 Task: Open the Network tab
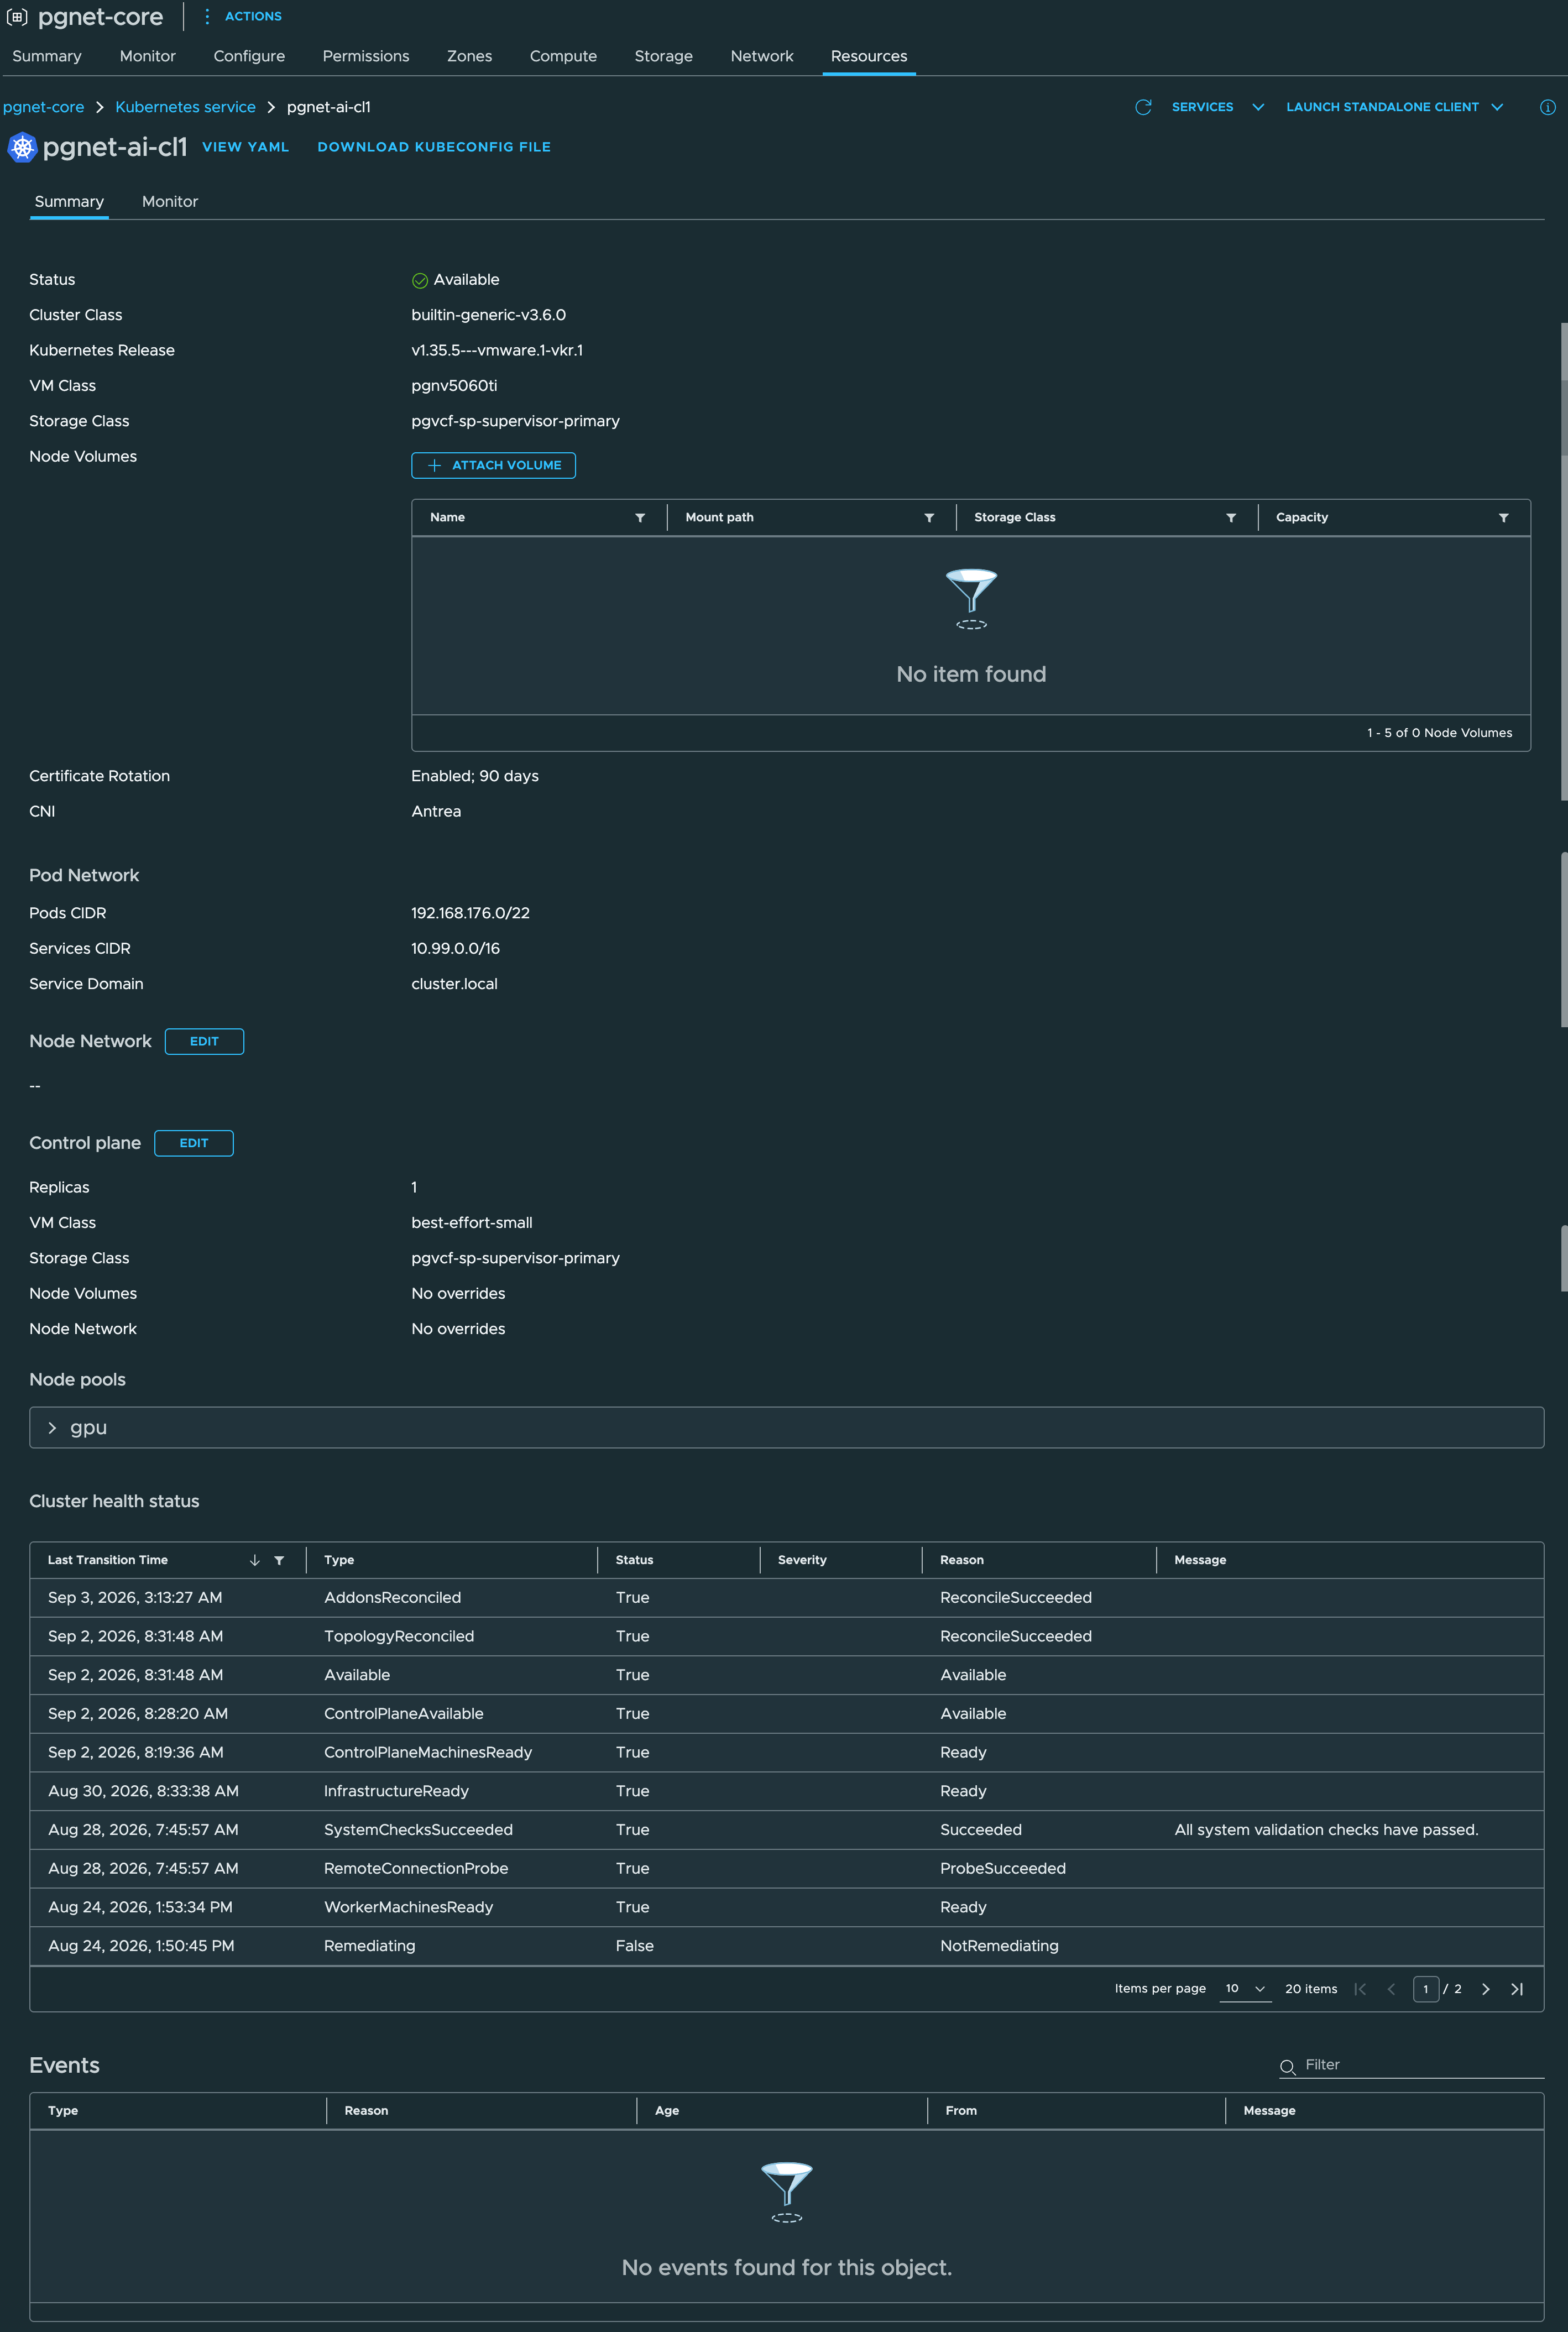point(762,56)
